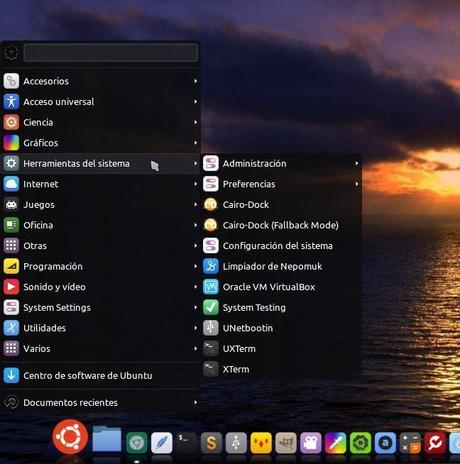Launch GIMP from the dock
460x464 pixels.
point(286,443)
